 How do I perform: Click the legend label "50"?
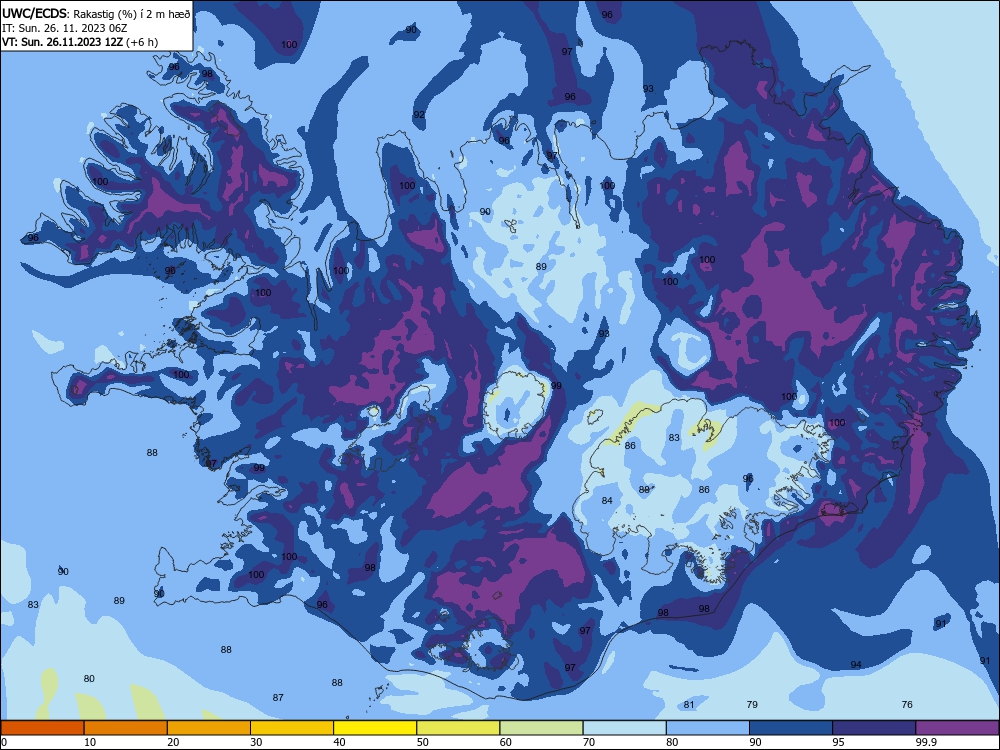(423, 742)
